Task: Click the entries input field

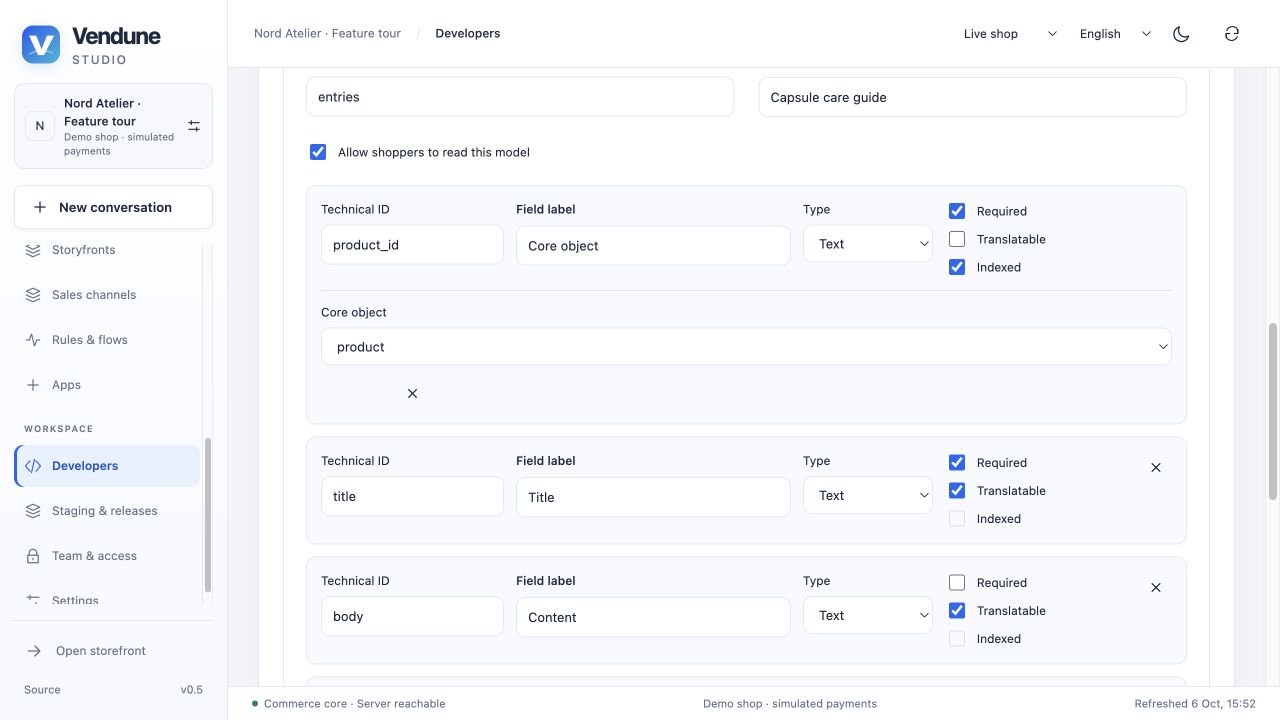Action: pyautogui.click(x=520, y=97)
